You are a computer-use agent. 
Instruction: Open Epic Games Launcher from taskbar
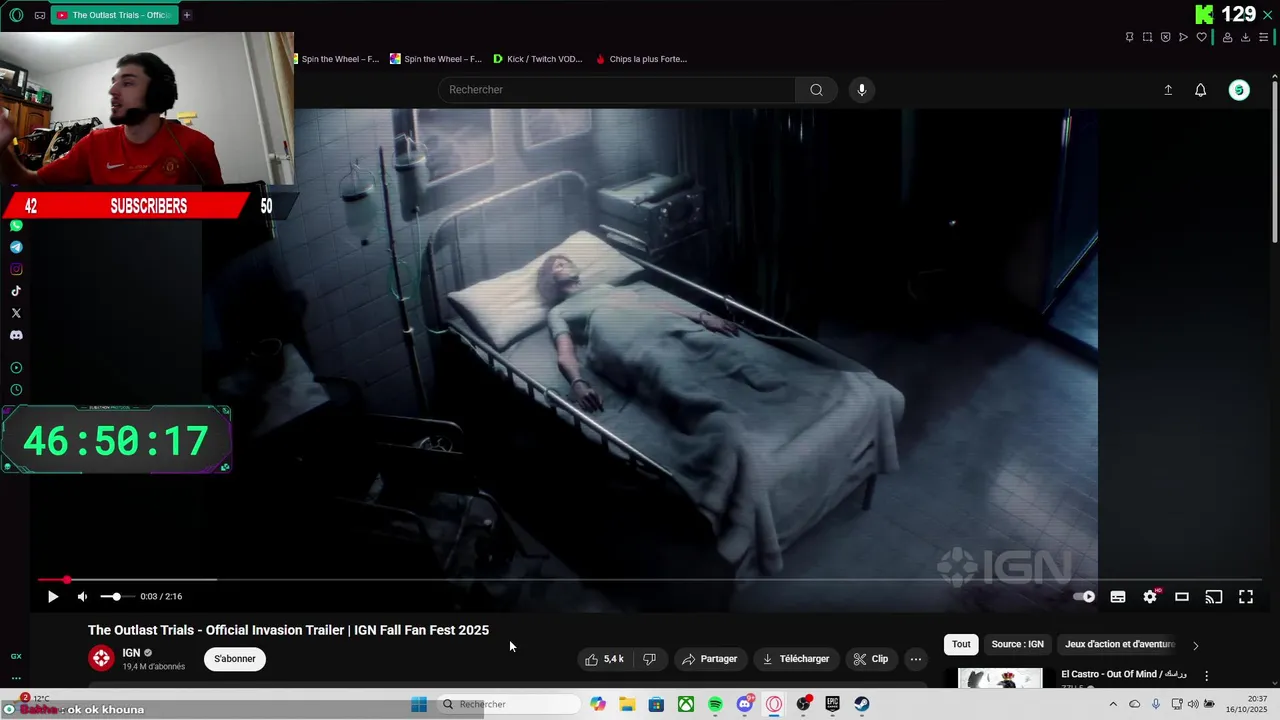click(x=832, y=704)
